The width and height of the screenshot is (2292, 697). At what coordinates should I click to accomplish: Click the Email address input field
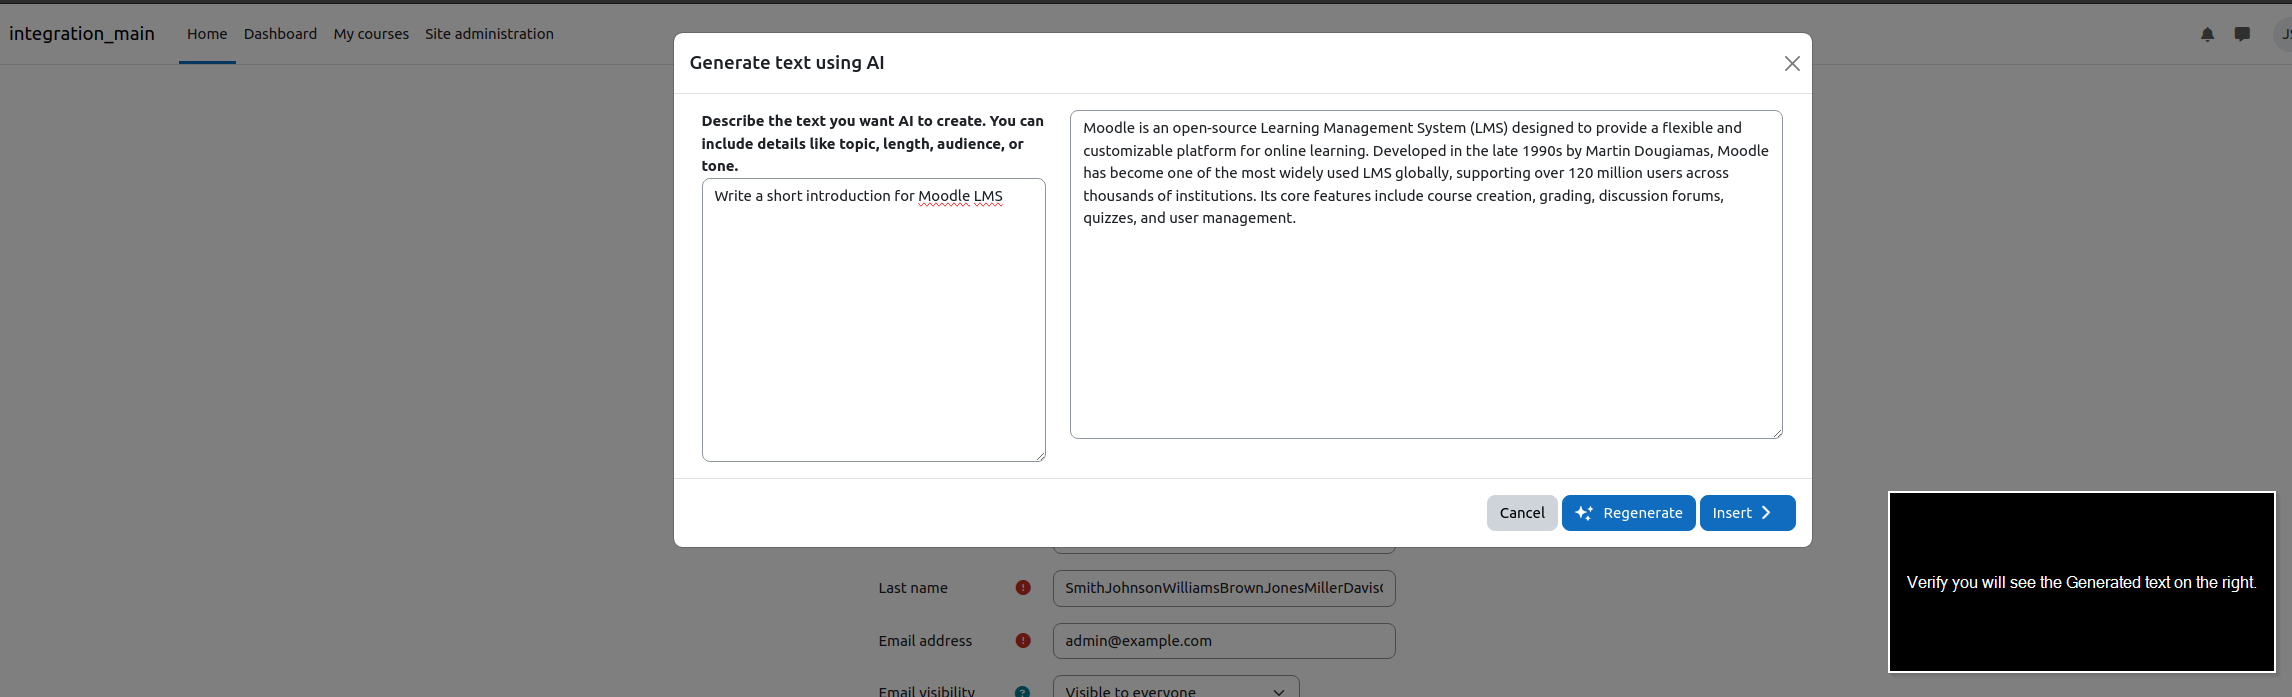pyautogui.click(x=1224, y=641)
